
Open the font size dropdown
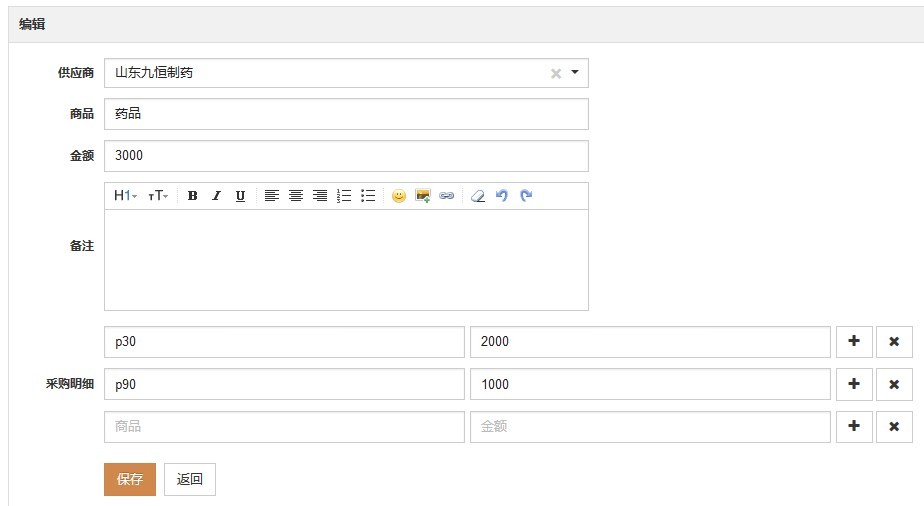point(158,196)
